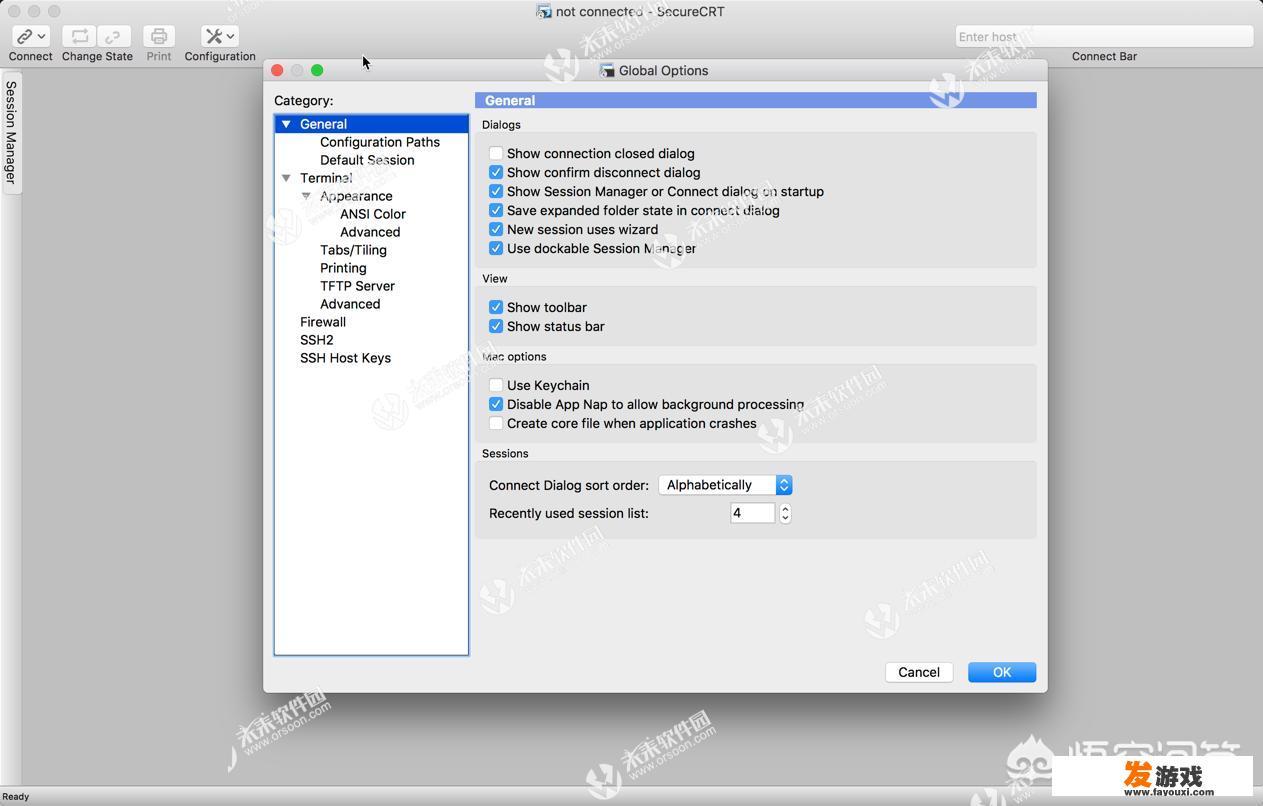Collapse the Appearance category triangle
Viewport: 1263px width, 806px height.
coord(306,196)
